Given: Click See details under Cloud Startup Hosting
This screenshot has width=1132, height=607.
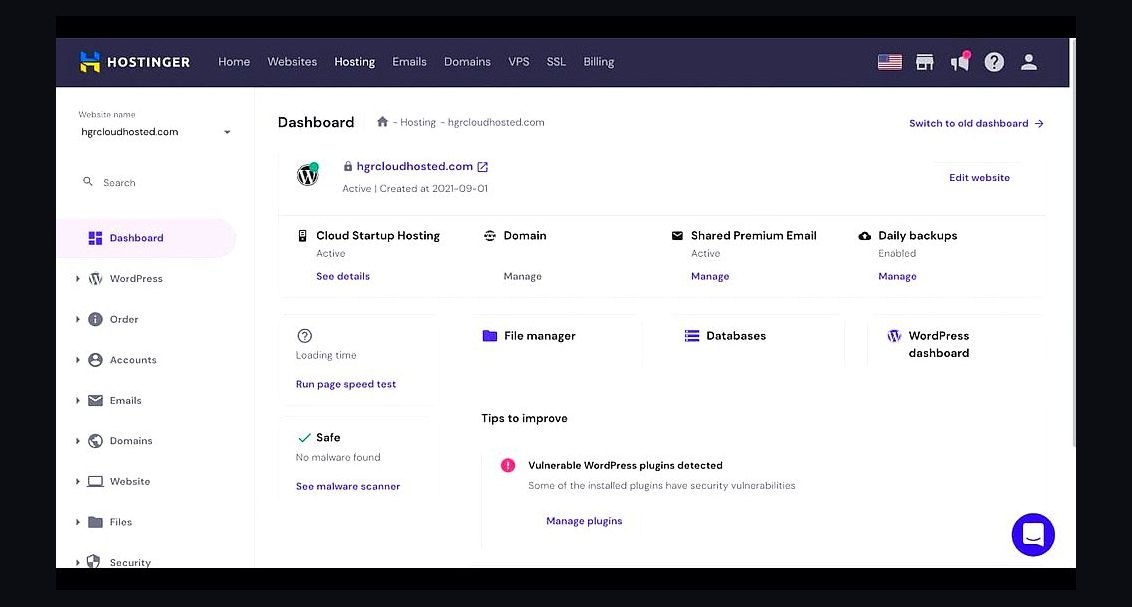Looking at the screenshot, I should tap(343, 276).
